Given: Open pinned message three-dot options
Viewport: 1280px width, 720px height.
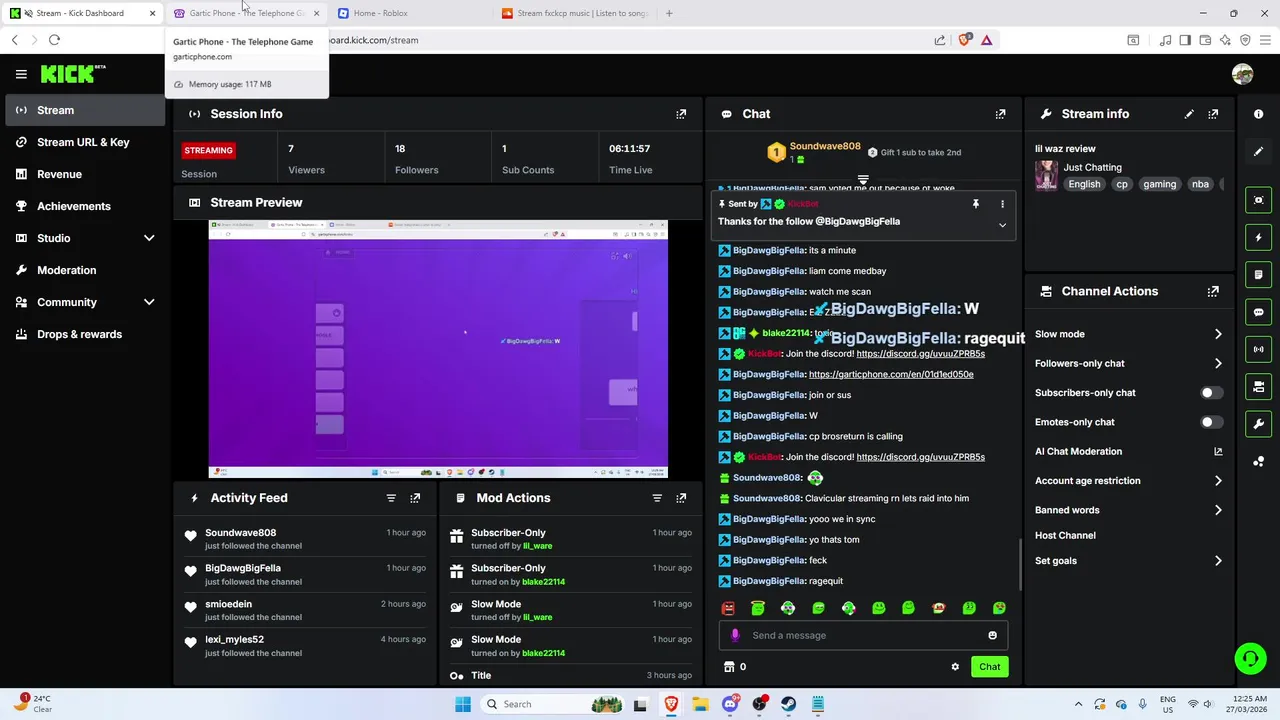Looking at the screenshot, I should click(1002, 204).
